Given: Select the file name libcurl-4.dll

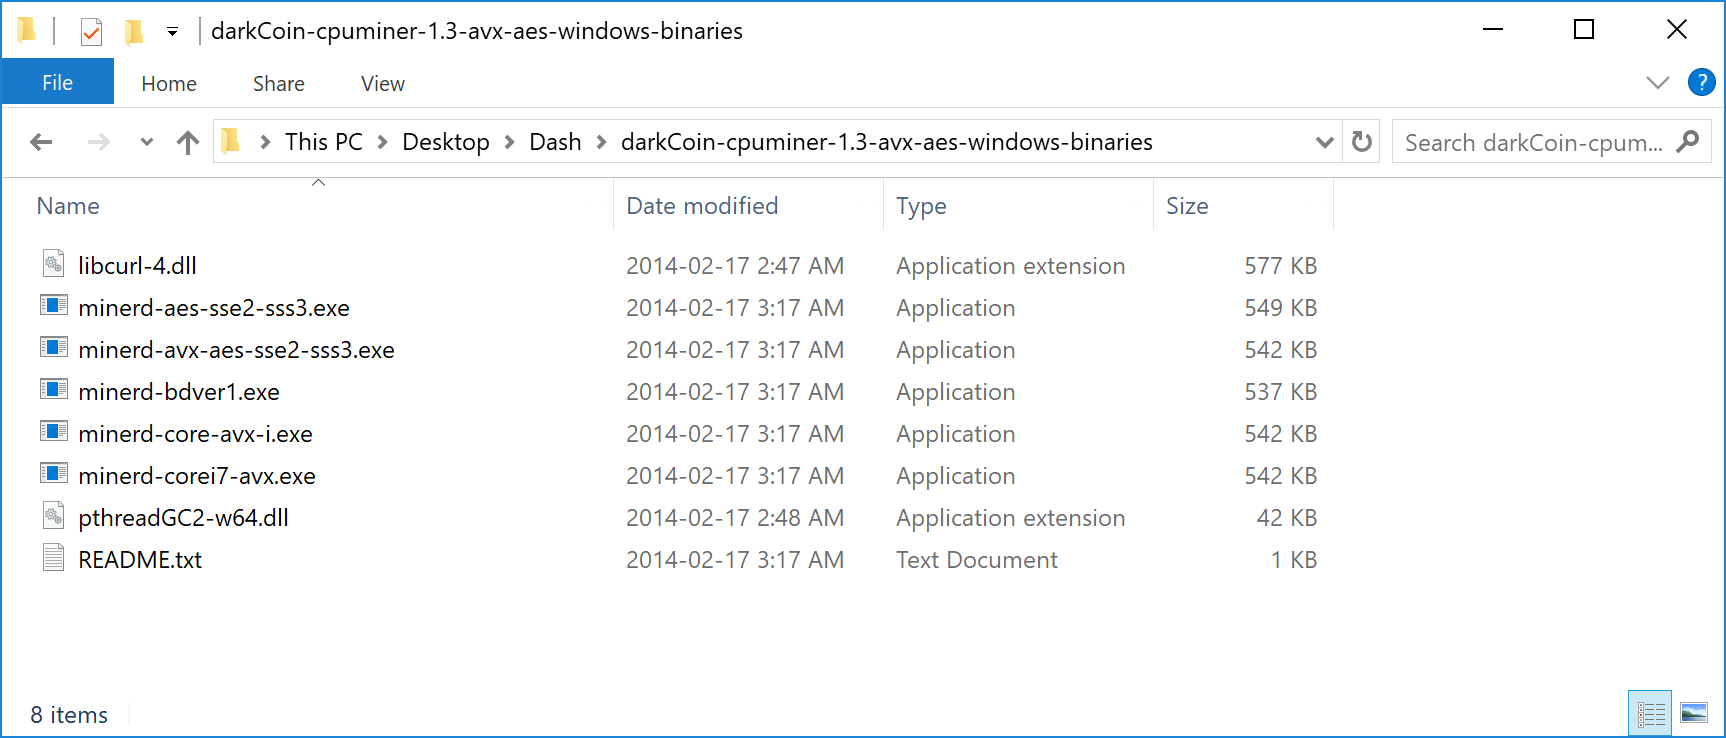Looking at the screenshot, I should (x=137, y=266).
